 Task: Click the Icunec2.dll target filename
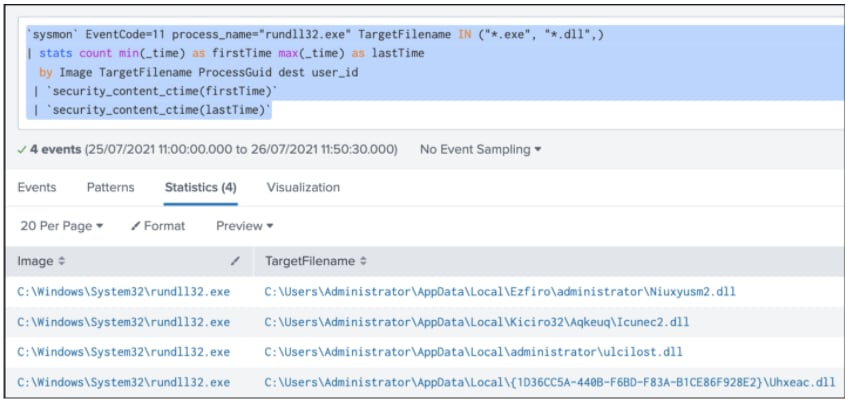(x=477, y=323)
